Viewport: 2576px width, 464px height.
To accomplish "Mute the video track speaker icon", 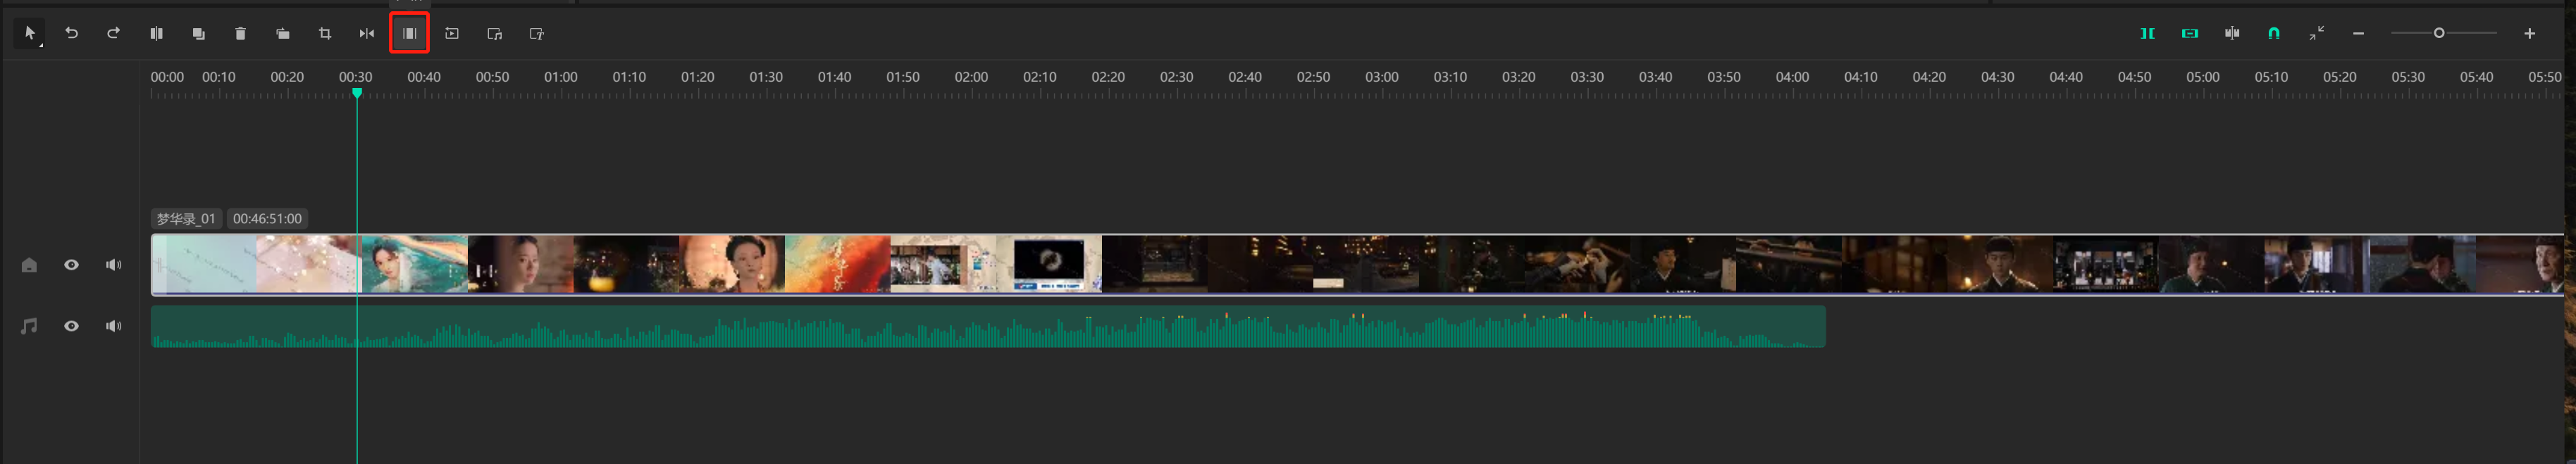I will coord(113,265).
